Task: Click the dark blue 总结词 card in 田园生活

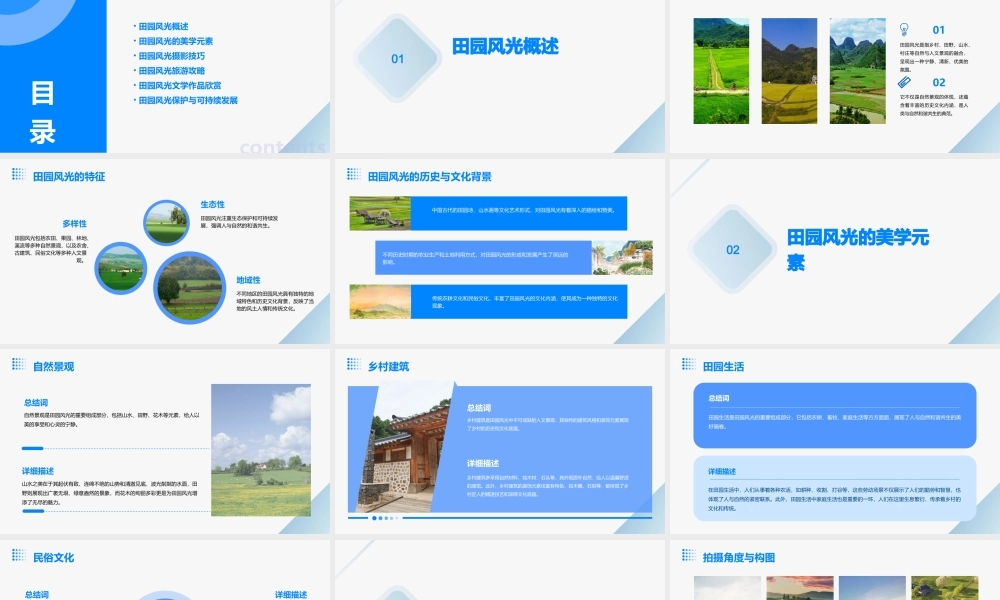Action: [x=835, y=415]
